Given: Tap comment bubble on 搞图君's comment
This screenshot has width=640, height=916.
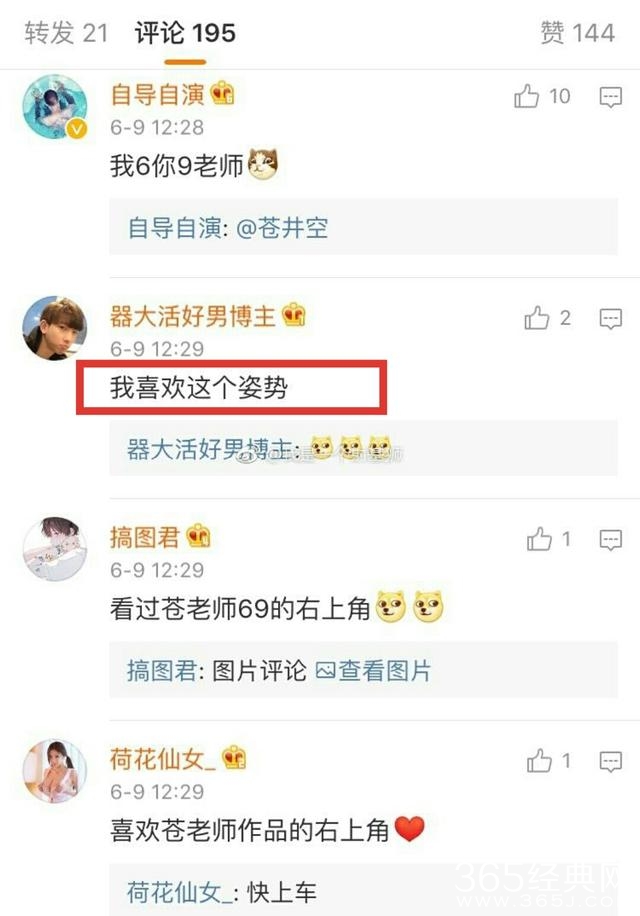Looking at the screenshot, I should click(x=611, y=540).
